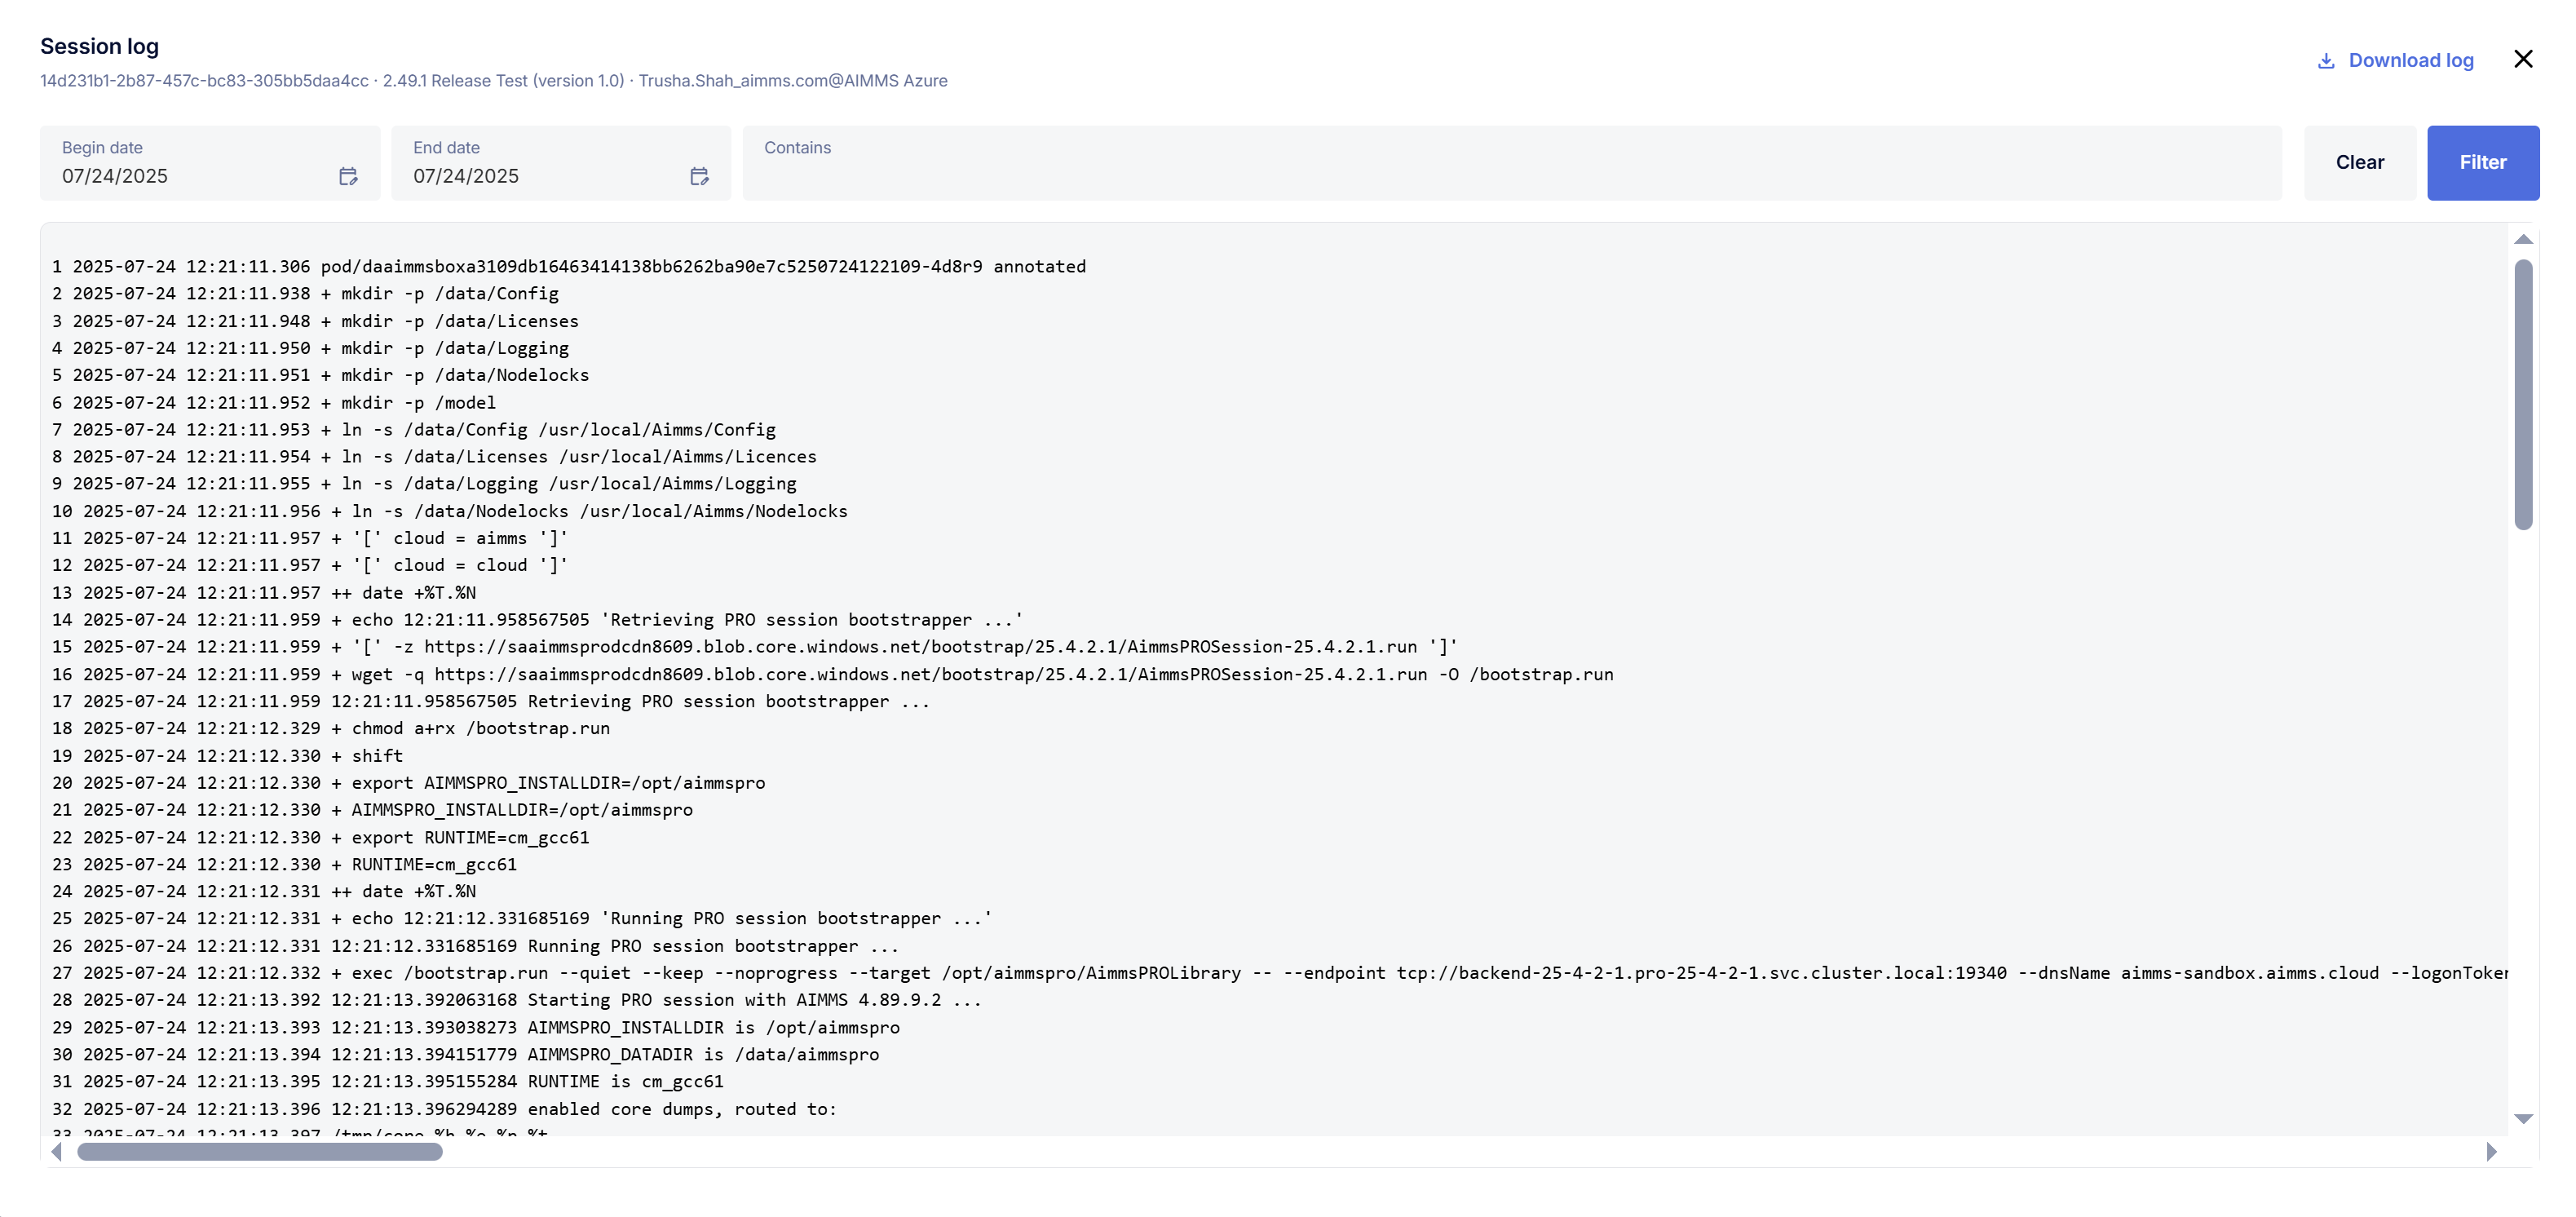Screen dimensions: 2576x1217
Task: Select log line mkdir -p /model
Action: tap(274, 403)
